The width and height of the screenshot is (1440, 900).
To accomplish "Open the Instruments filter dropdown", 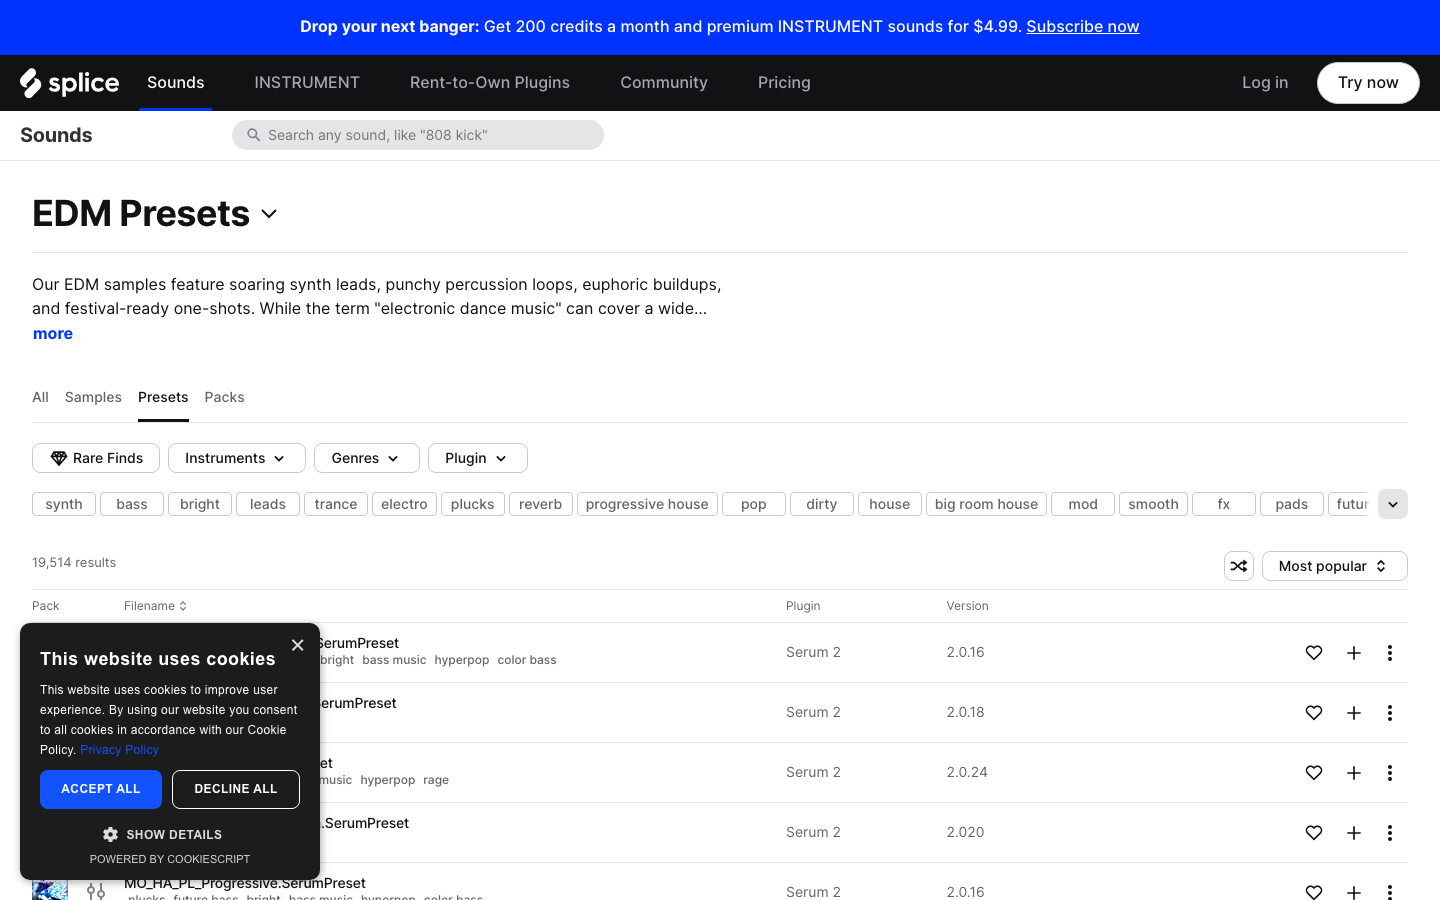I will [x=237, y=458].
